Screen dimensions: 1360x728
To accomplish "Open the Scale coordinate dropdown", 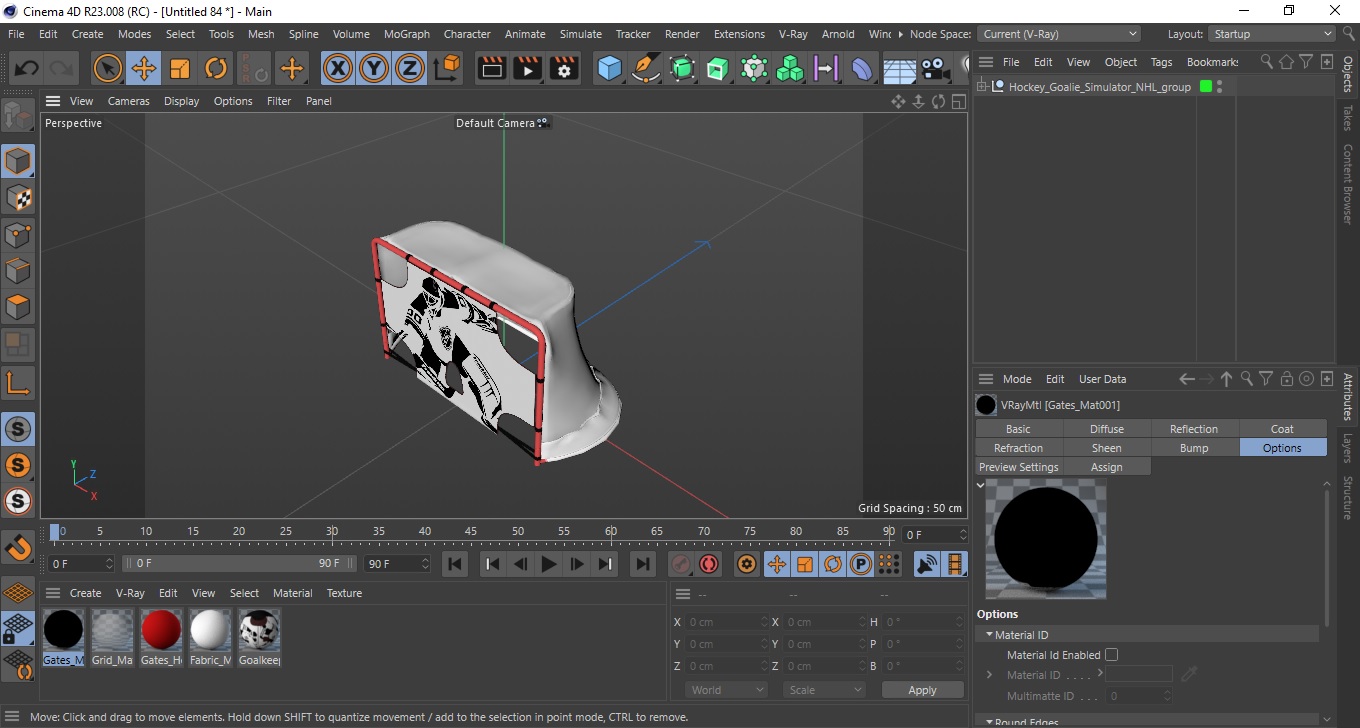I will click(824, 690).
